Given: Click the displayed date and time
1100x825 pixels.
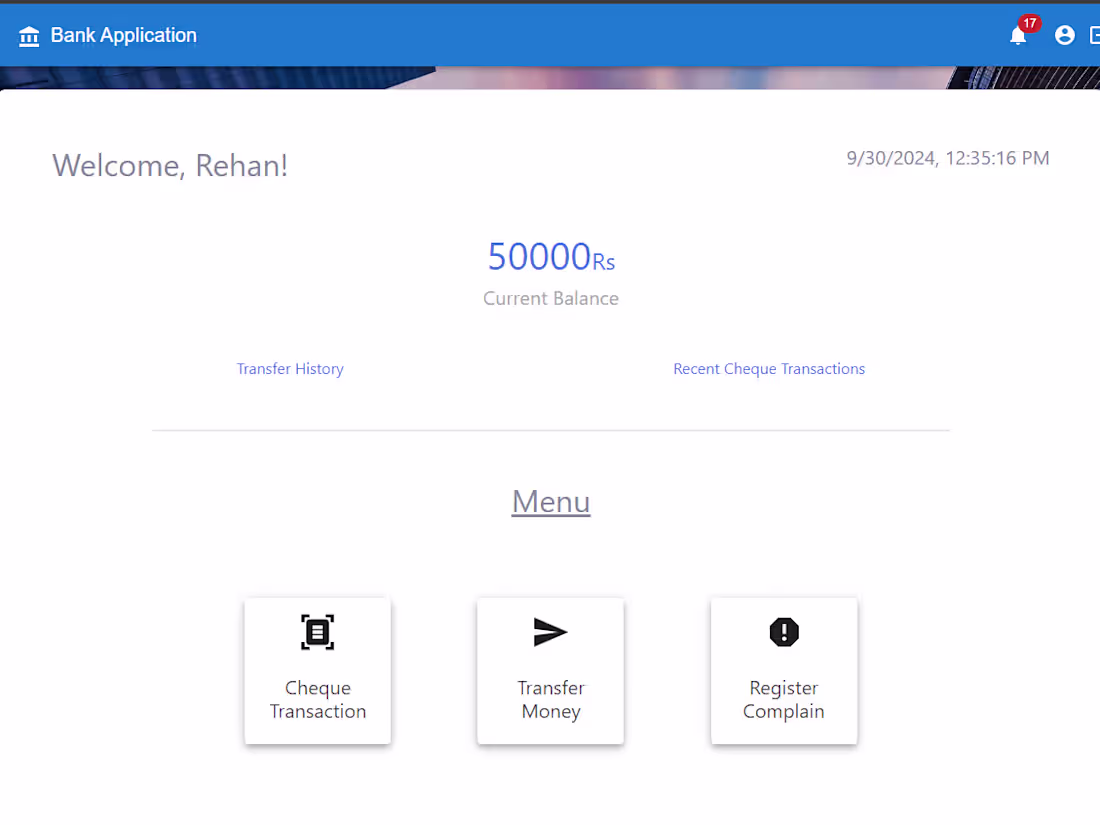Looking at the screenshot, I should click(947, 157).
